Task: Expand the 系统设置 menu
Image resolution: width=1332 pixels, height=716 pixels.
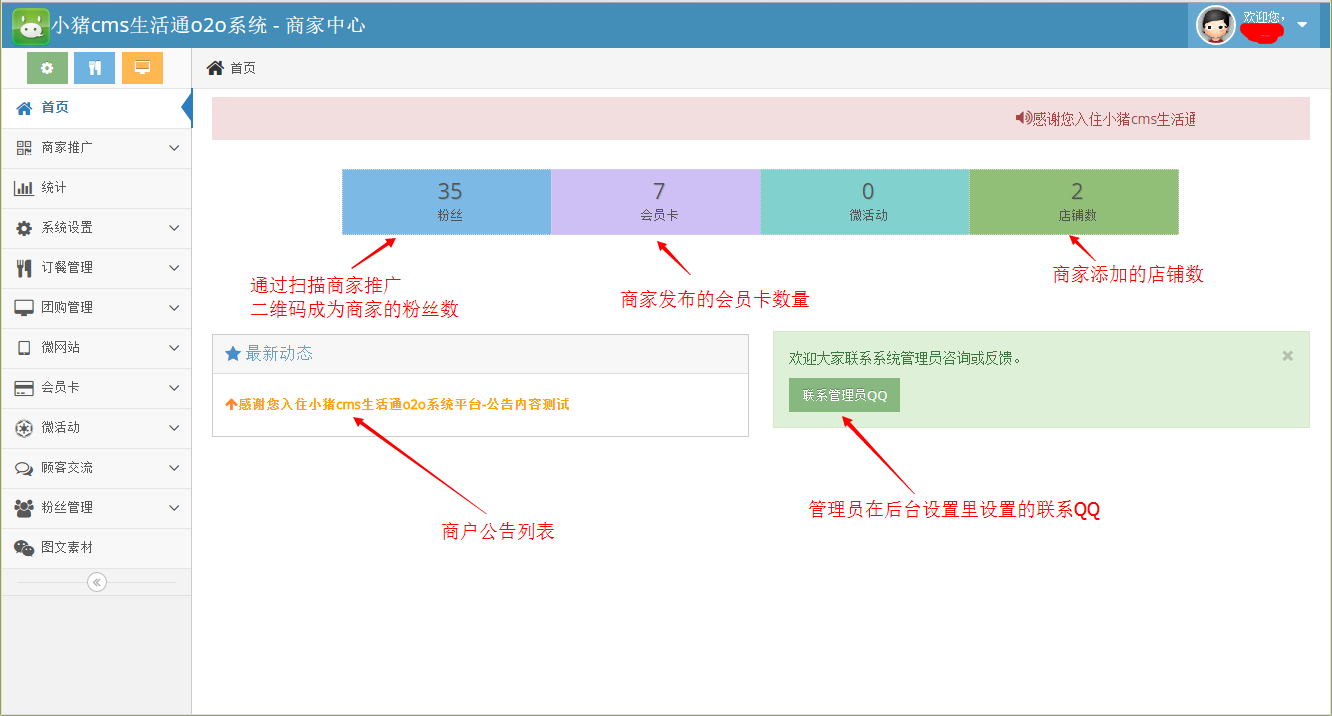Action: tap(95, 228)
